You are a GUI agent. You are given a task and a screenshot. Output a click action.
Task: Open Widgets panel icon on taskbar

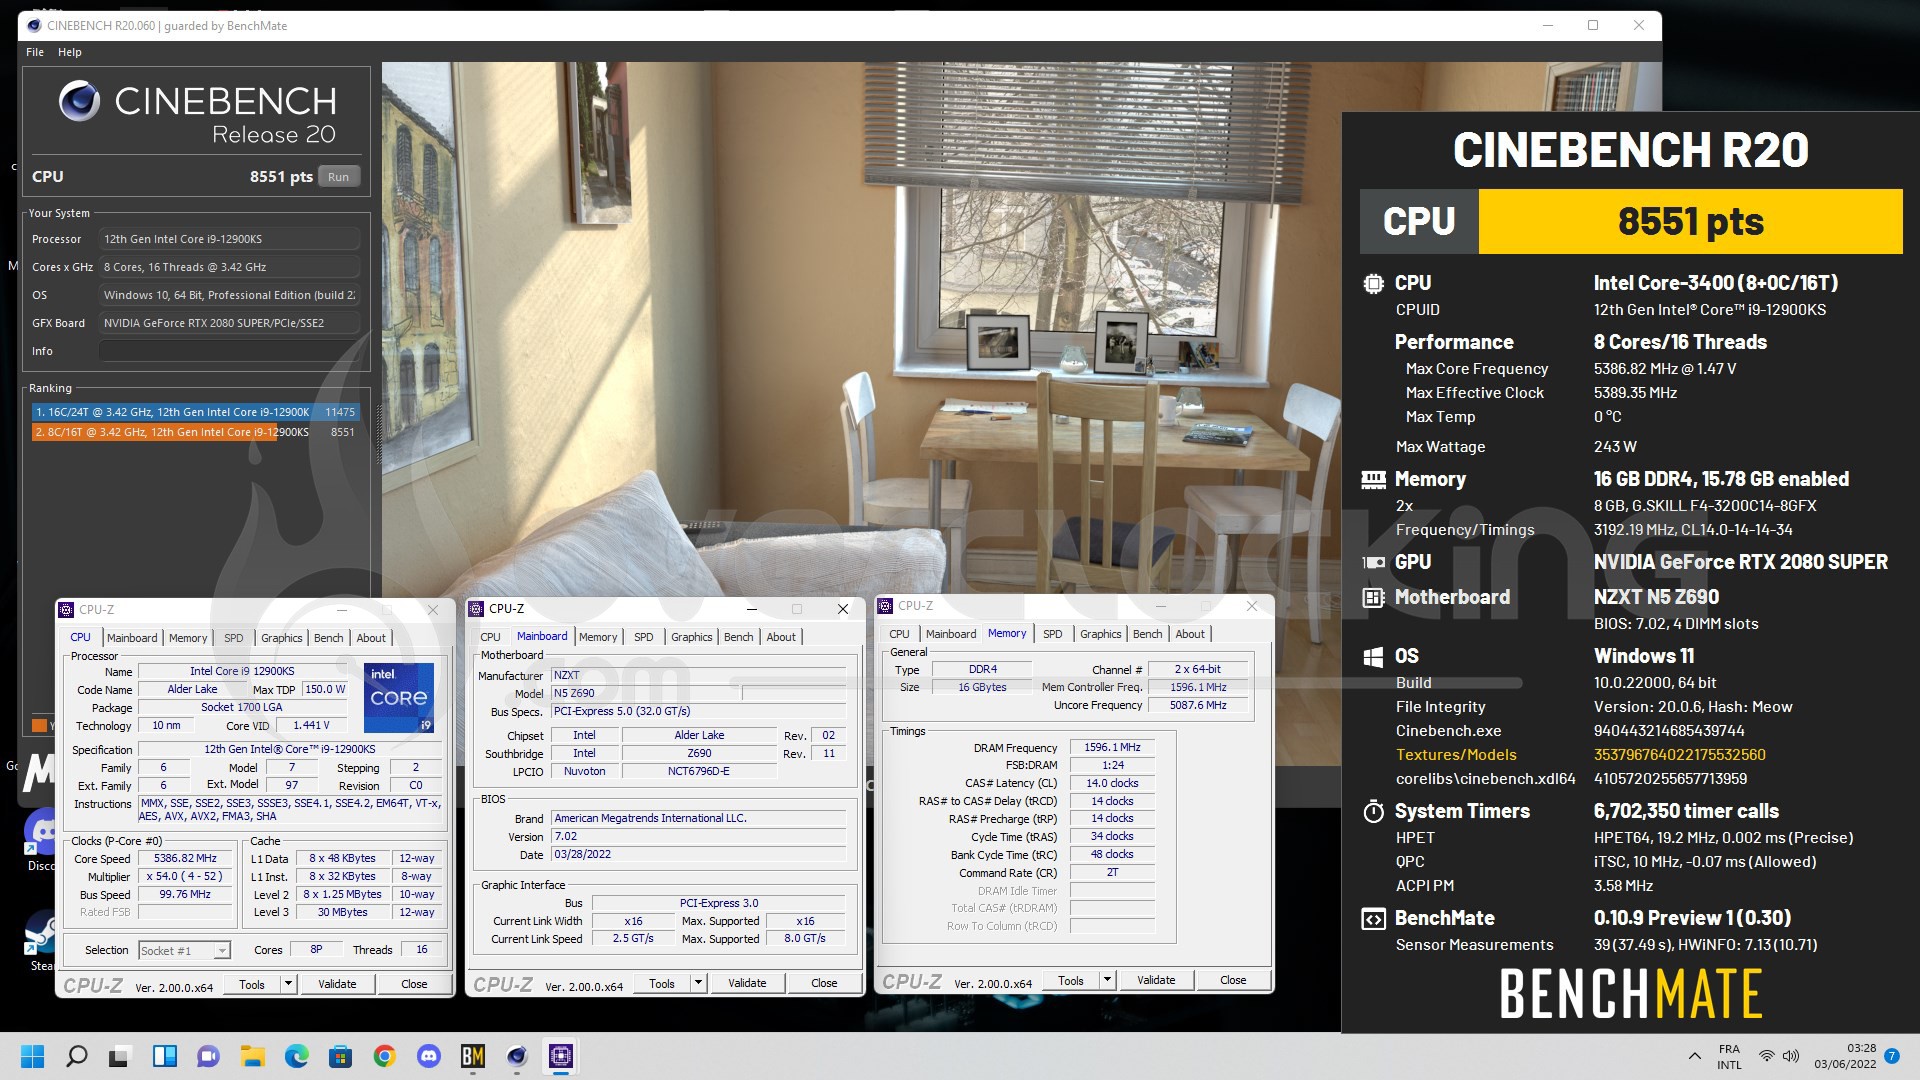tap(164, 1056)
